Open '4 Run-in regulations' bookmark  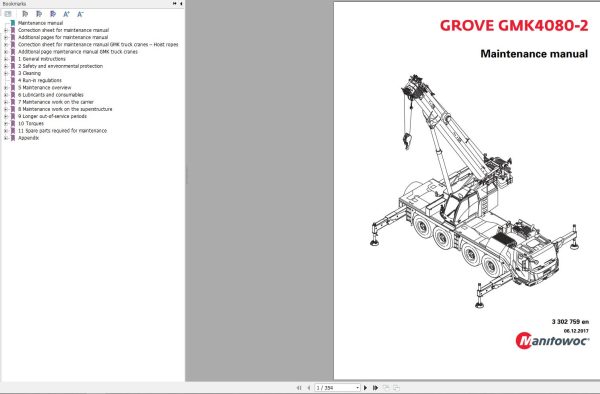pyautogui.click(x=40, y=80)
